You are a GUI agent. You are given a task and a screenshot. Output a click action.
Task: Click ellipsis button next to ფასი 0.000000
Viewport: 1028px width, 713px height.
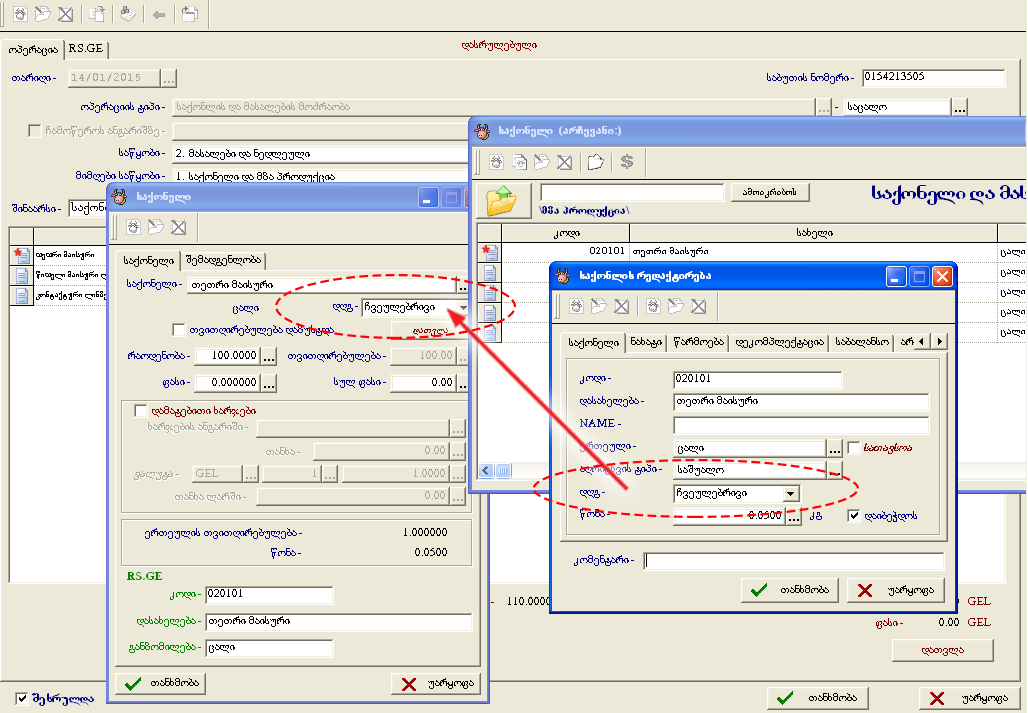pyautogui.click(x=269, y=382)
